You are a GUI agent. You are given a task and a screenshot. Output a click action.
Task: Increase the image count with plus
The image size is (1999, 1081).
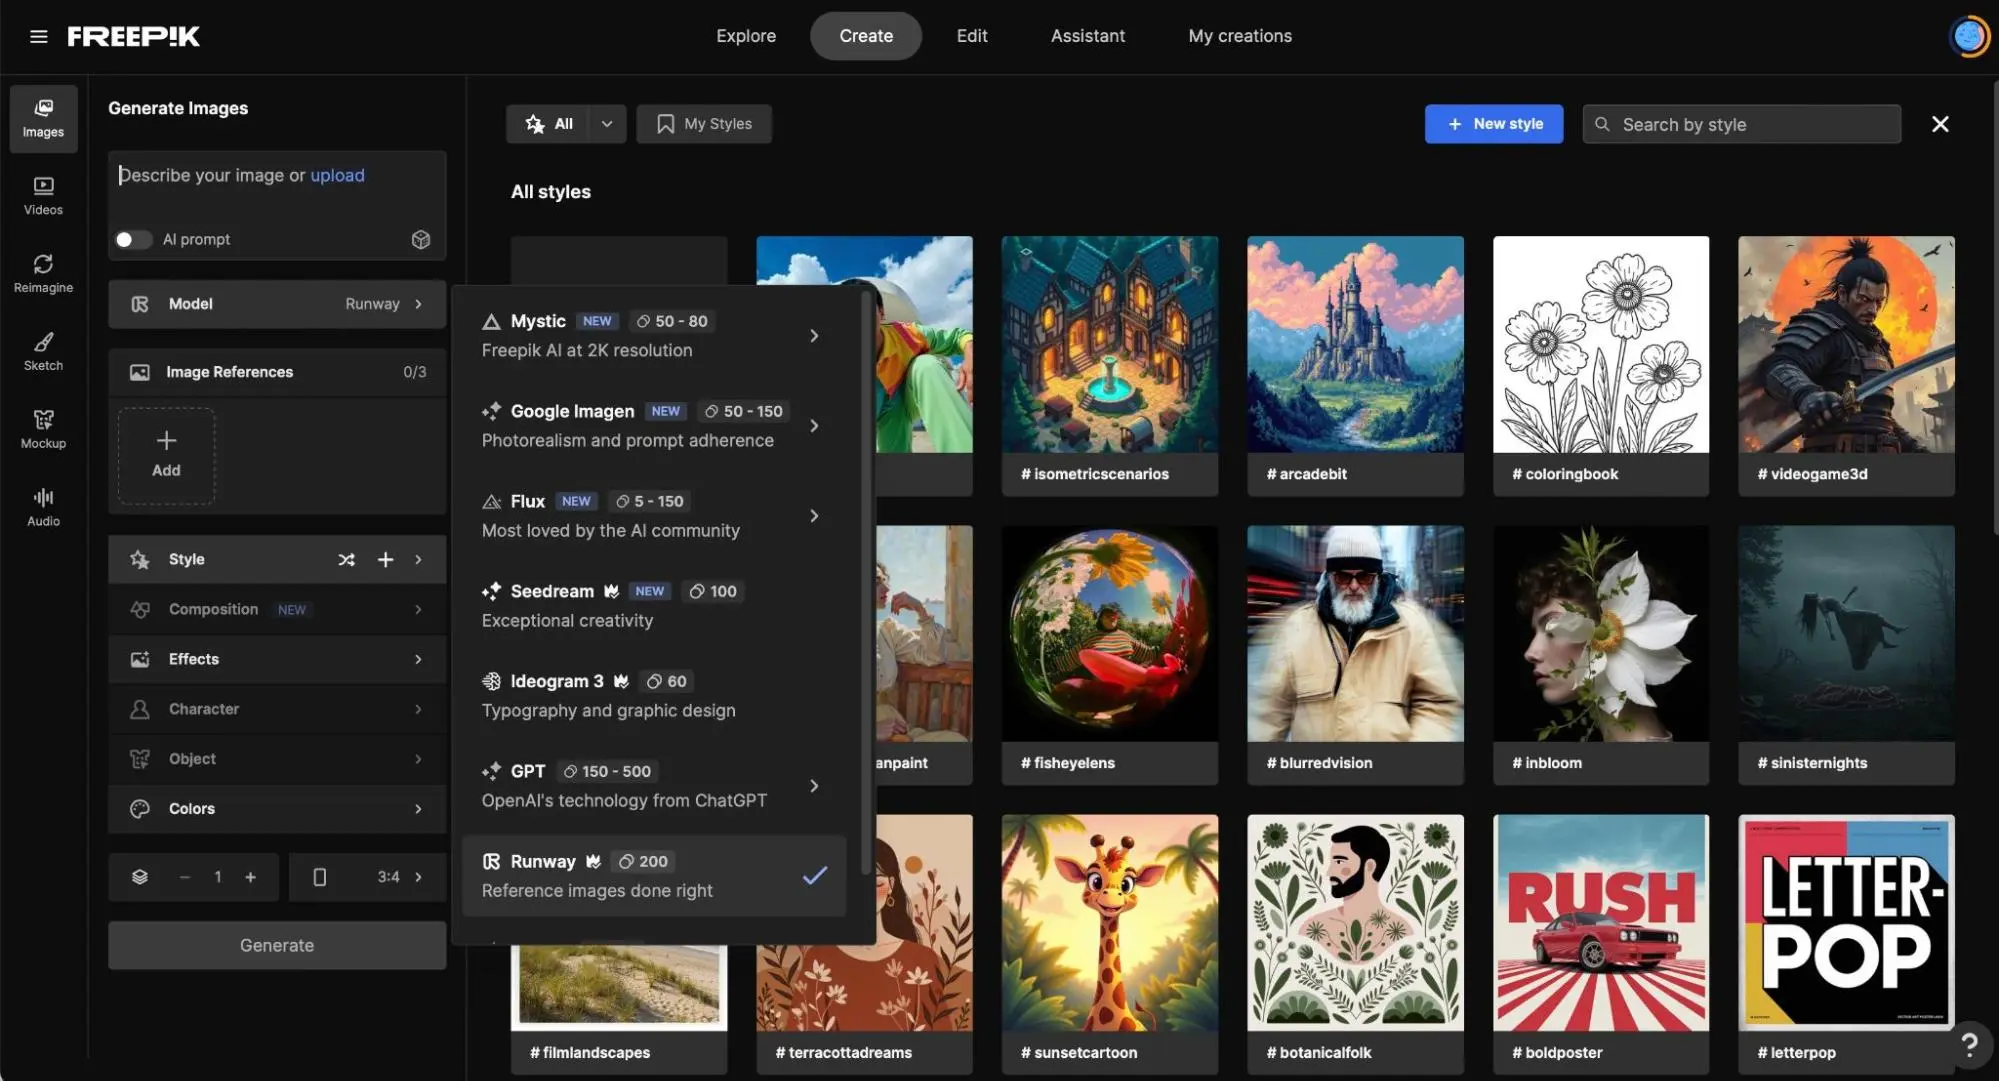[251, 877]
